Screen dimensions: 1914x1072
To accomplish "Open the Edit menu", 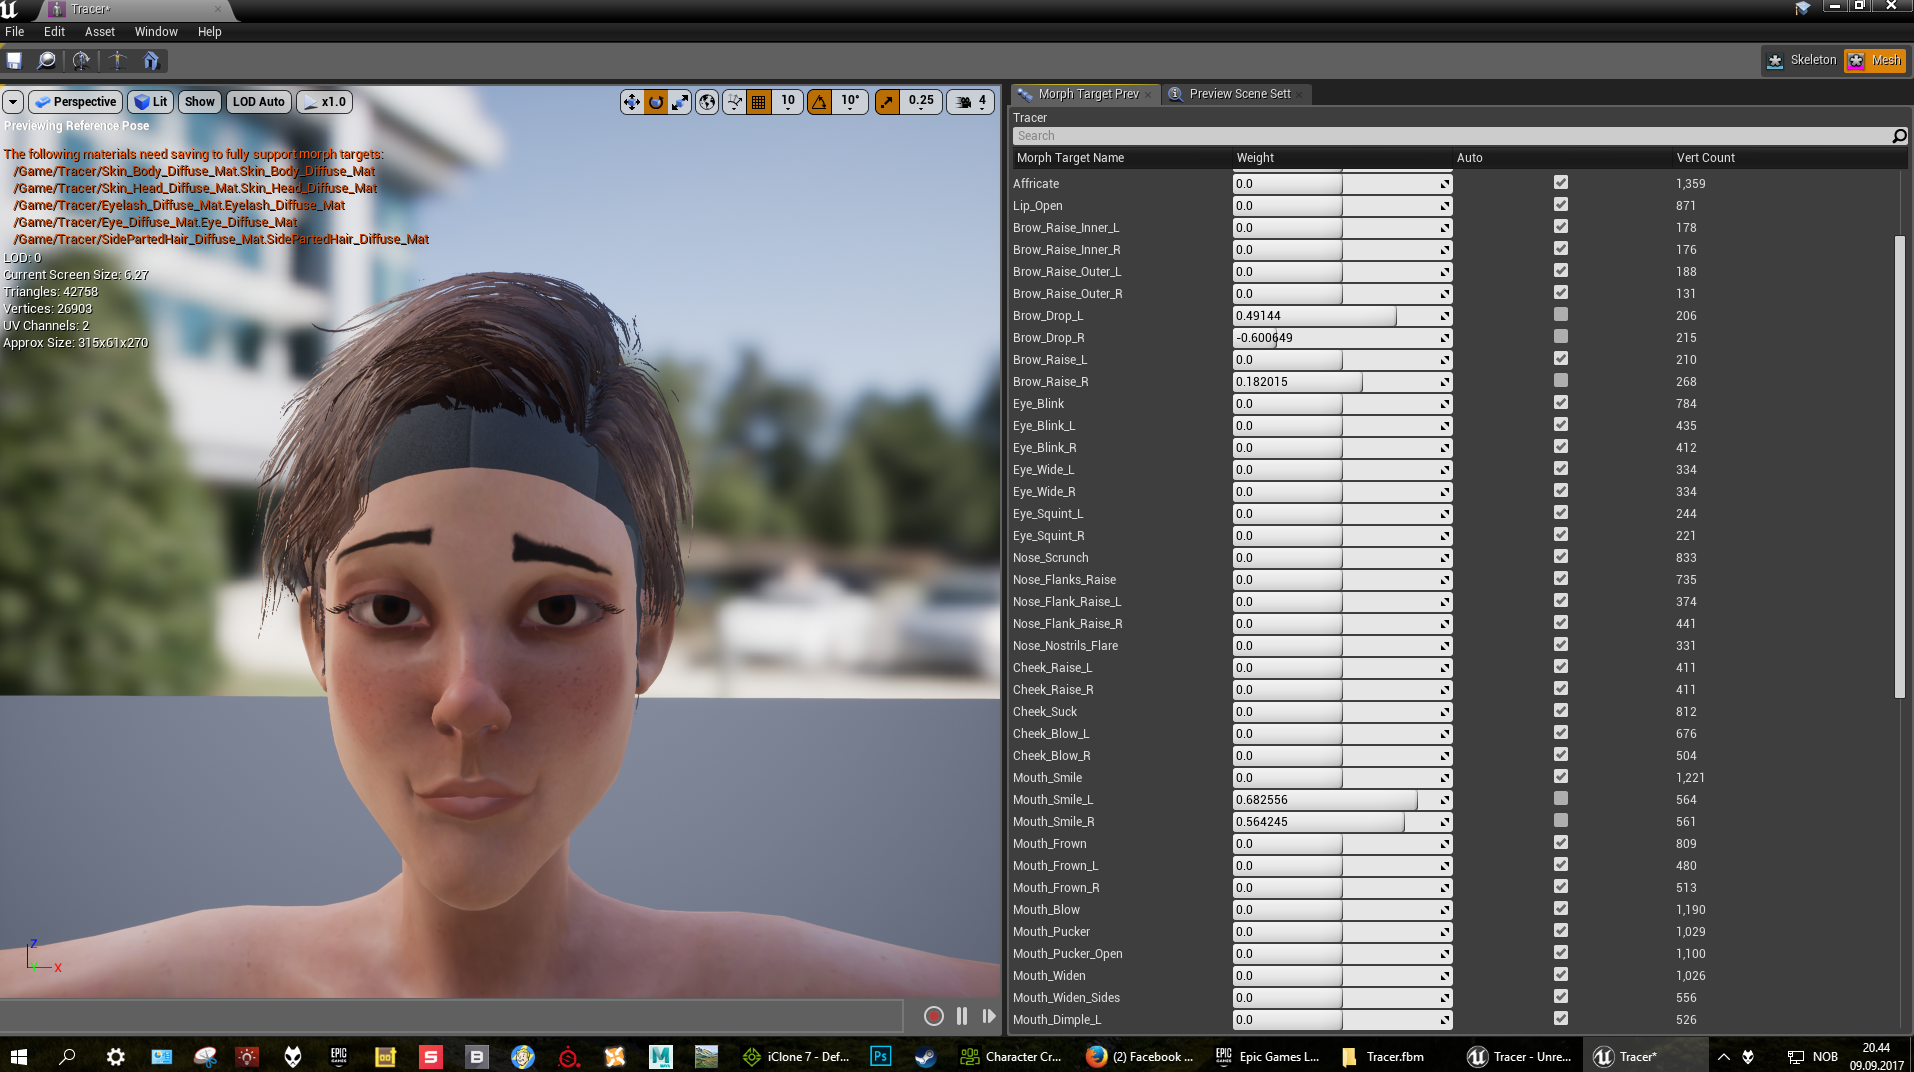I will pyautogui.click(x=54, y=32).
